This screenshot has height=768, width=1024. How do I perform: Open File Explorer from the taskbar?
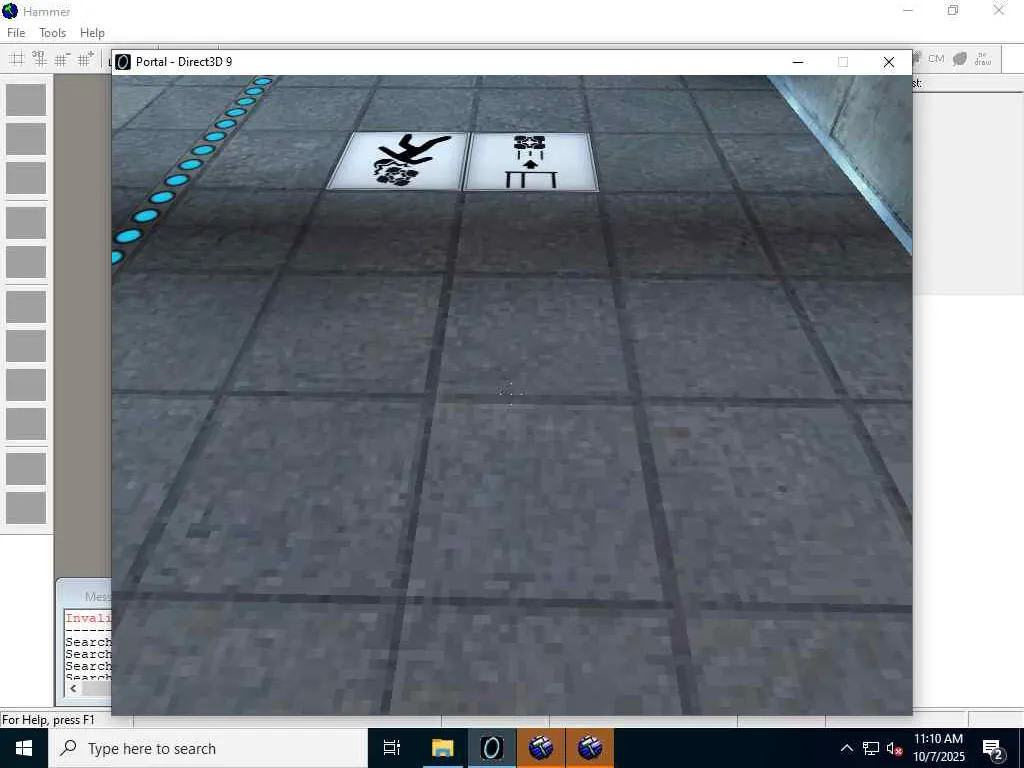pyautogui.click(x=442, y=748)
